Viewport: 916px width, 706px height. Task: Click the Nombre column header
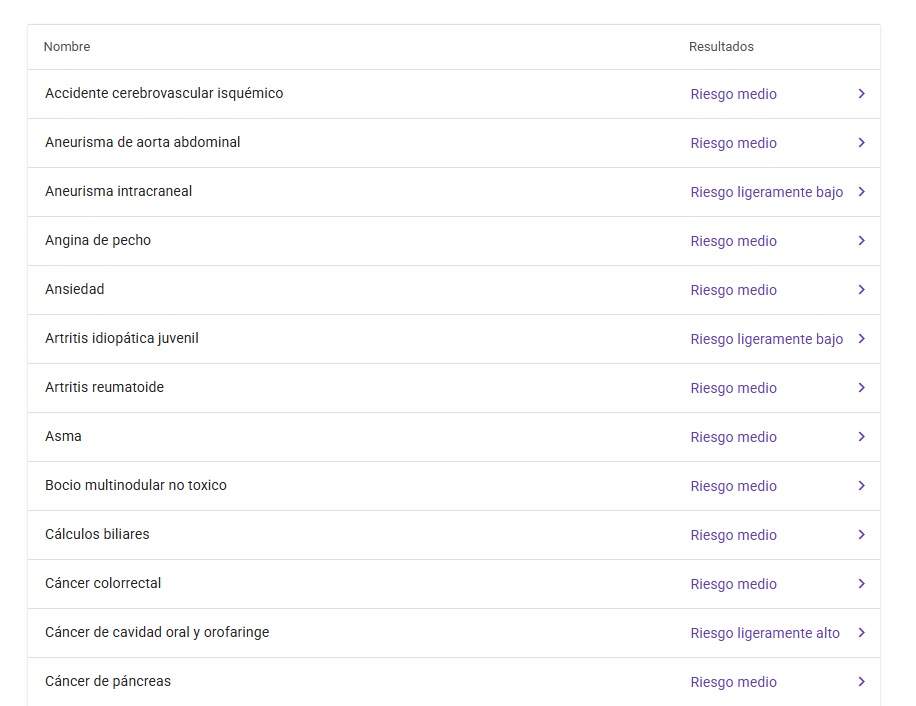tap(67, 47)
